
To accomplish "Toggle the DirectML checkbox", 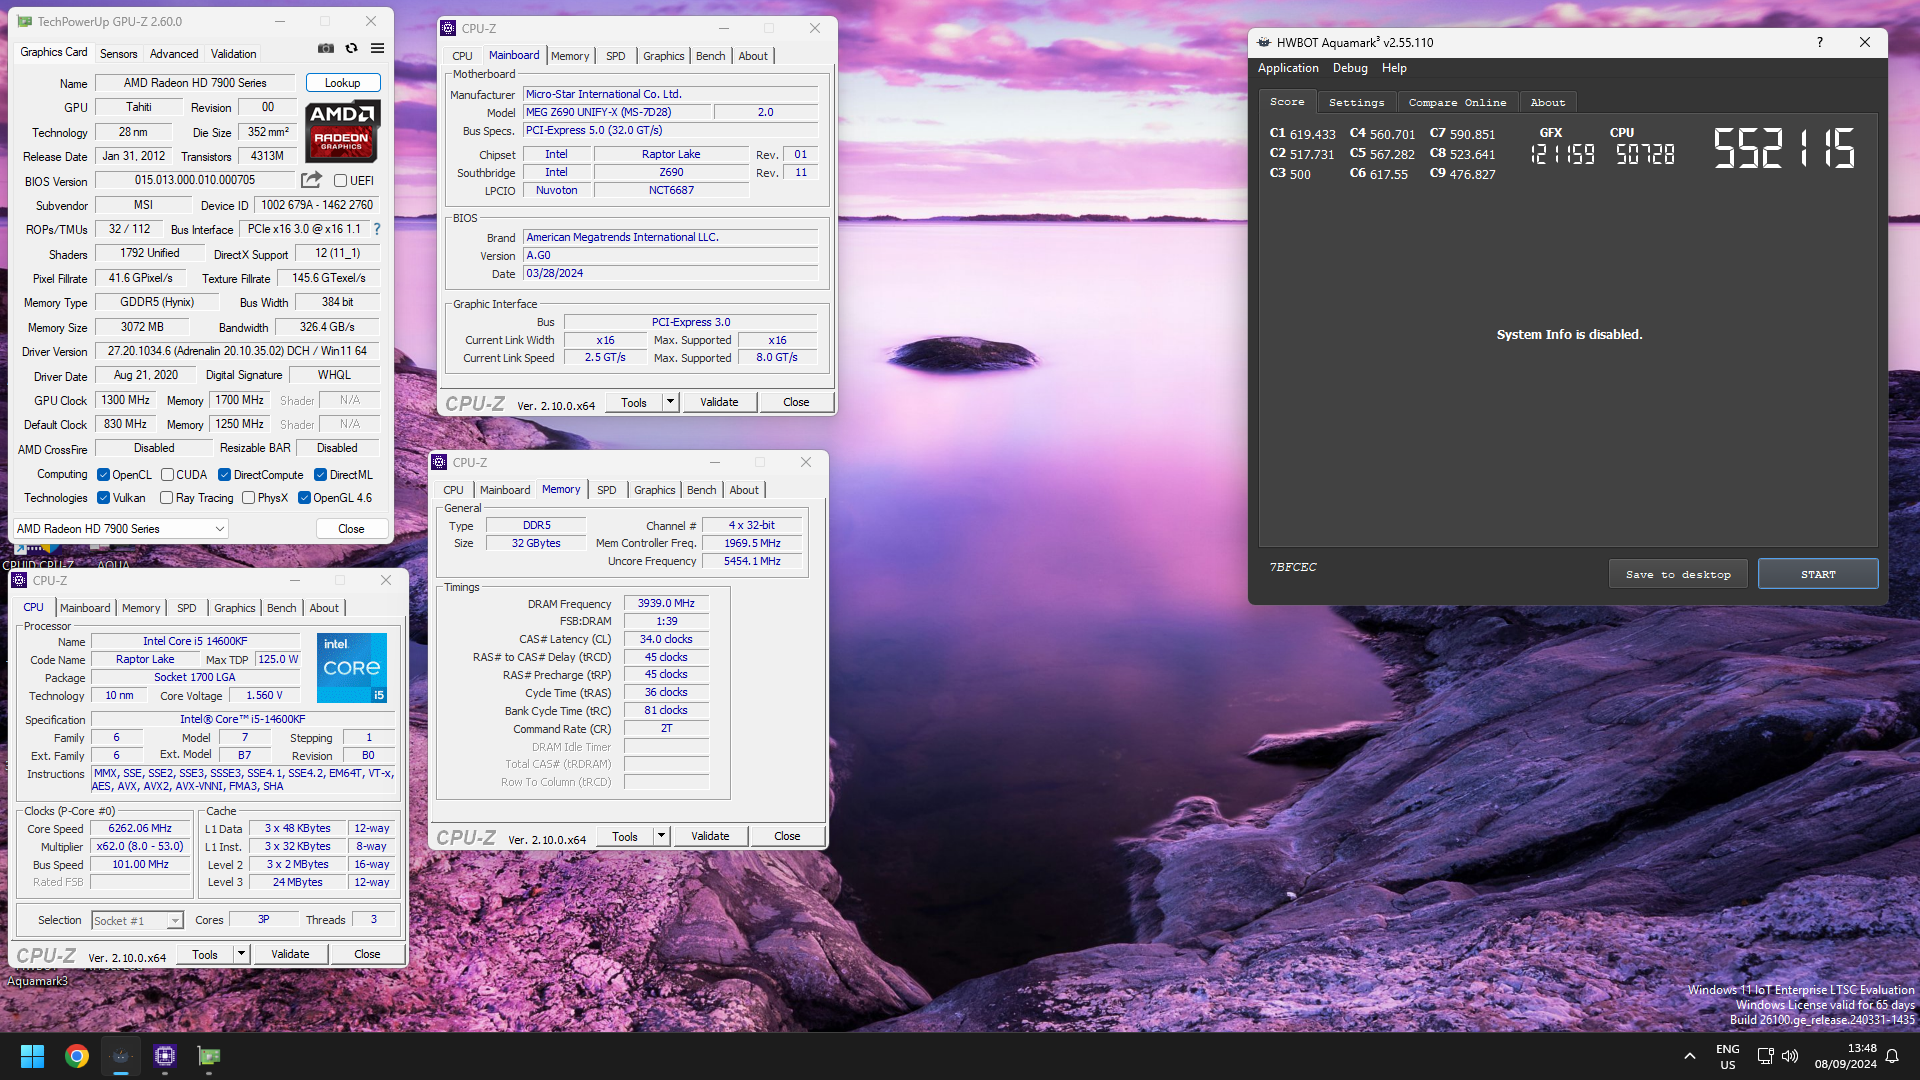I will click(320, 475).
